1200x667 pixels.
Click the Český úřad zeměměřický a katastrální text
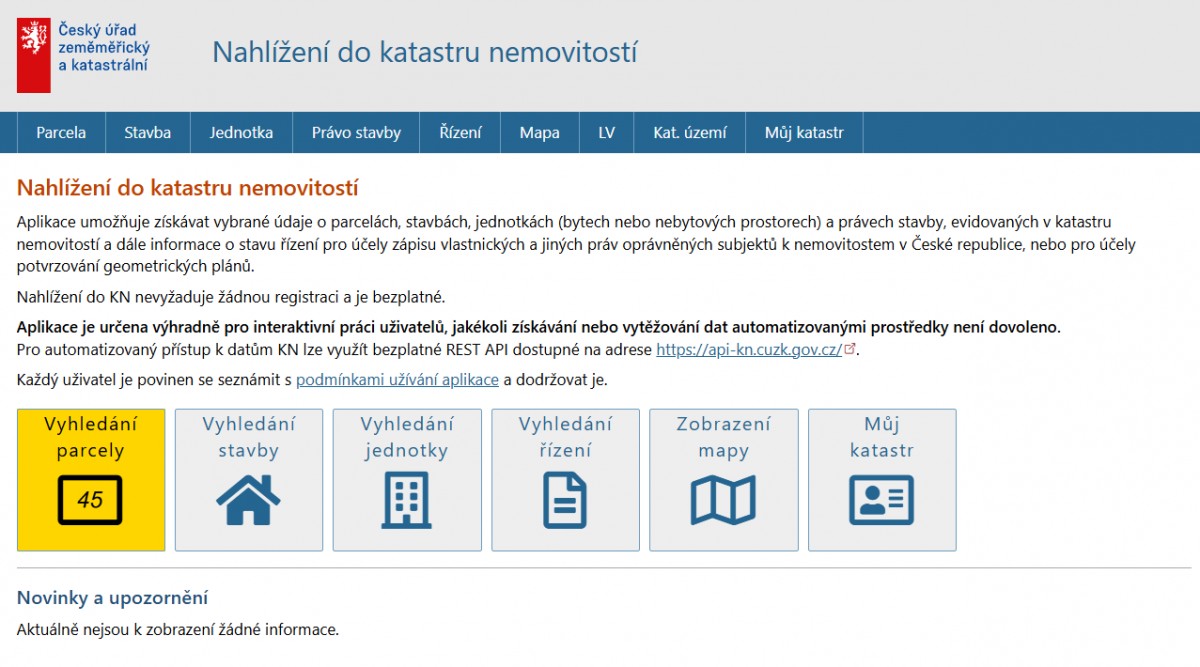[103, 47]
